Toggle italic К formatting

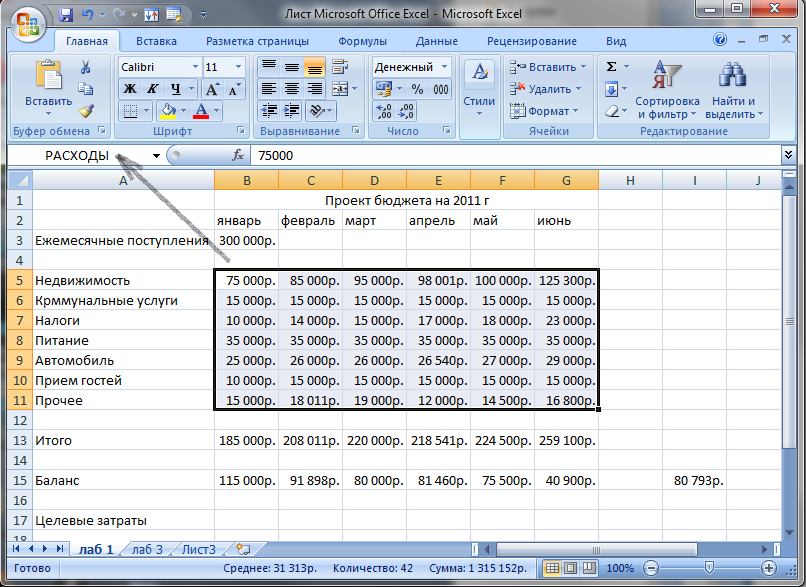152,89
